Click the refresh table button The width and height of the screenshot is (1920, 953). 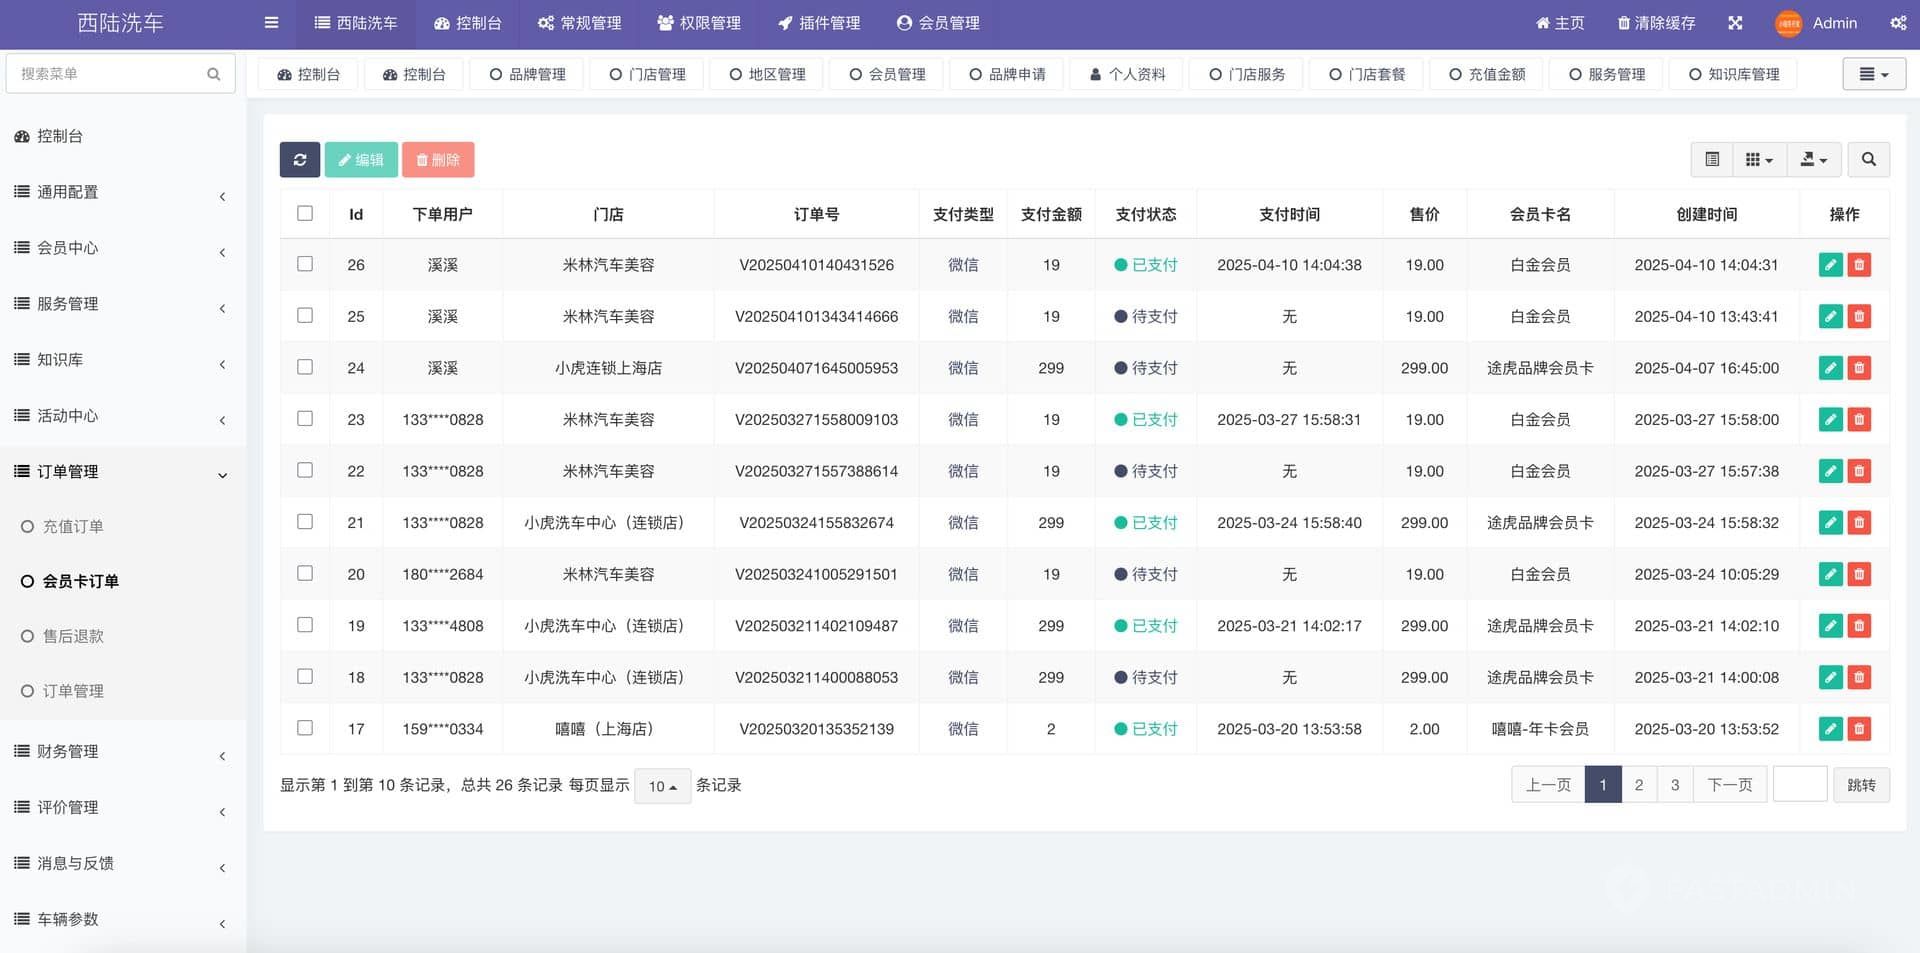pyautogui.click(x=300, y=160)
